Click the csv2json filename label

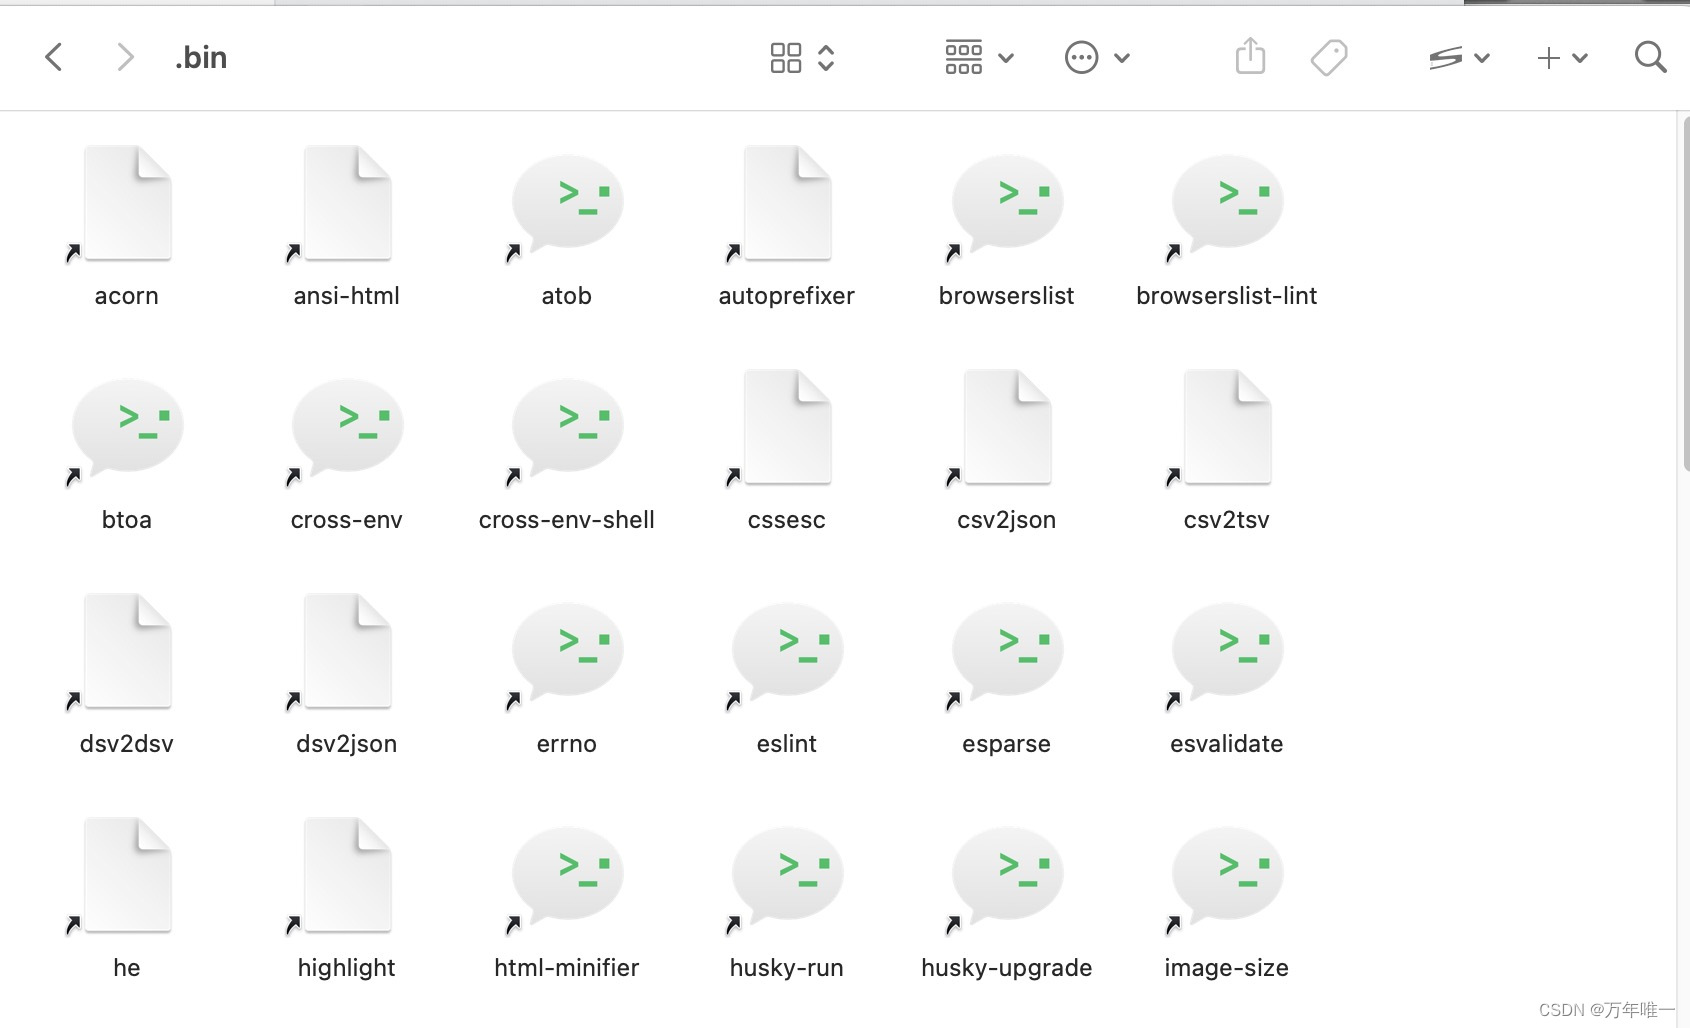[1007, 520]
